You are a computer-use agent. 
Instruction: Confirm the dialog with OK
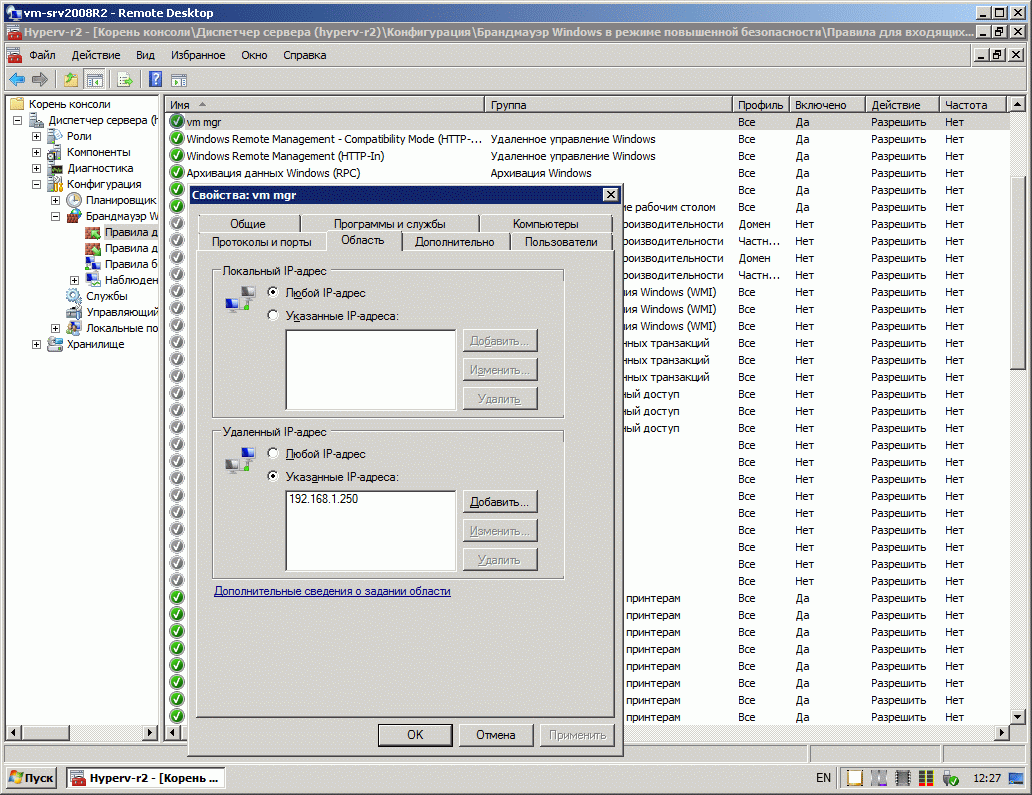(x=415, y=735)
